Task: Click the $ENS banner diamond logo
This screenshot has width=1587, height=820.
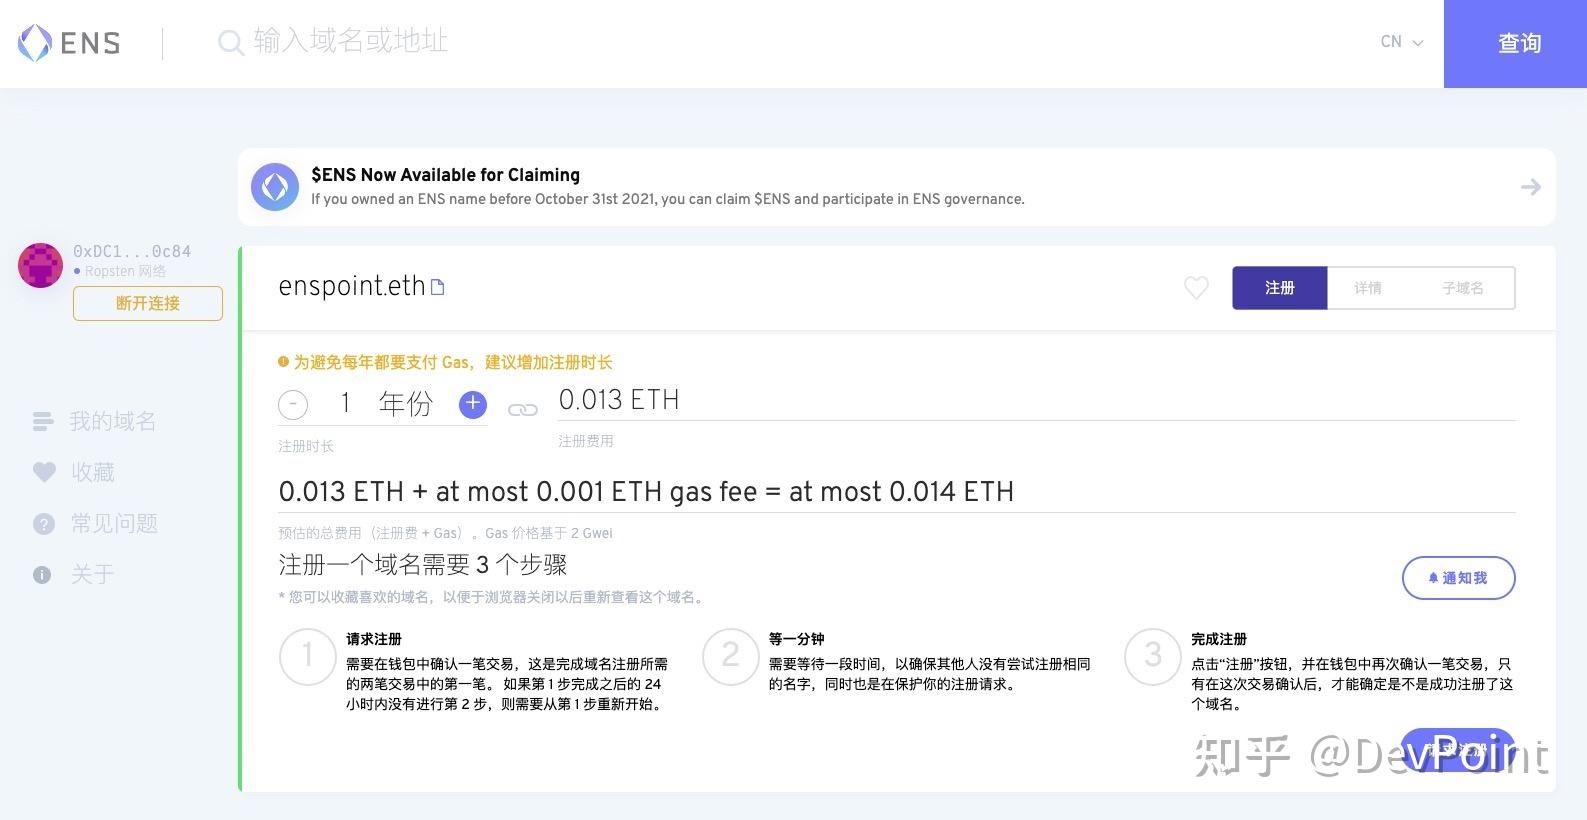Action: tap(275, 187)
